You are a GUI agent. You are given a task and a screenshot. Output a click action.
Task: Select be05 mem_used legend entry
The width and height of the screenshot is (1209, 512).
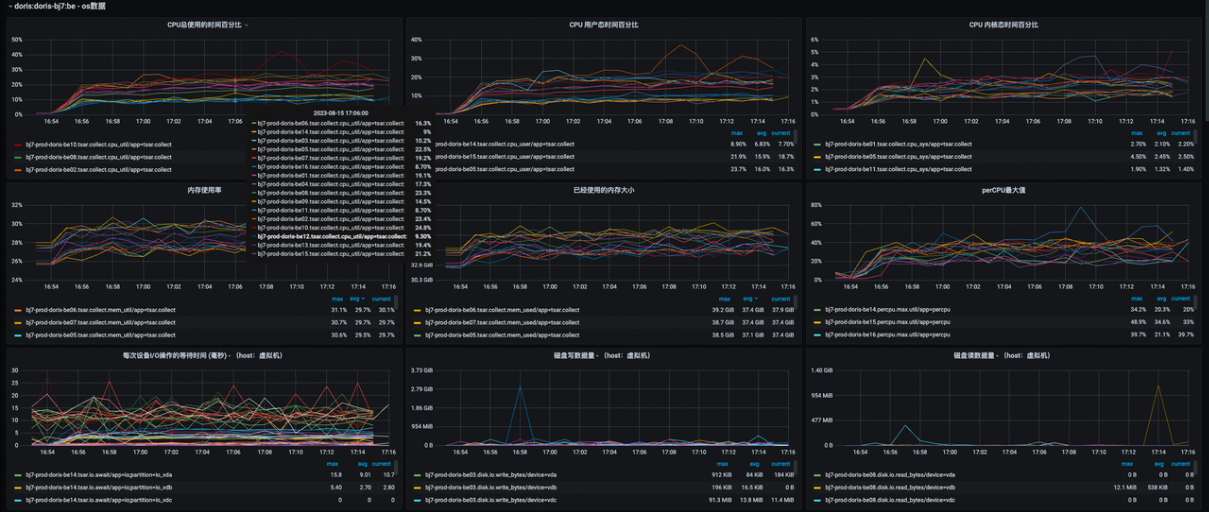click(502, 335)
